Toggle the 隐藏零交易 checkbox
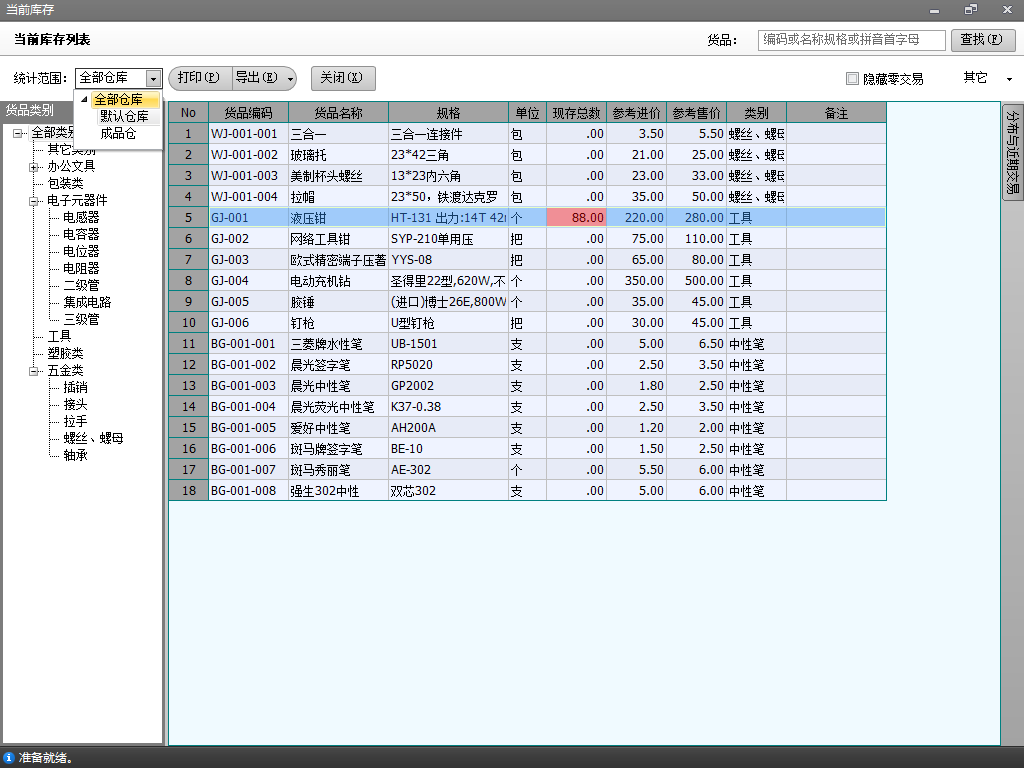Viewport: 1024px width, 768px height. (x=852, y=78)
